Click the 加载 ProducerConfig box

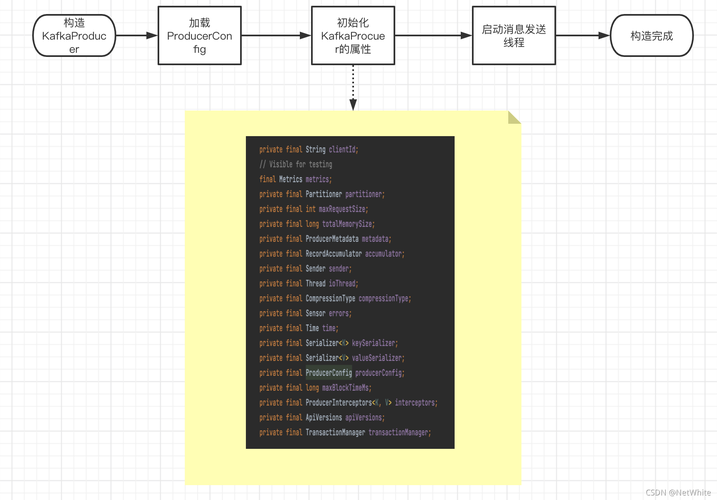pos(199,36)
